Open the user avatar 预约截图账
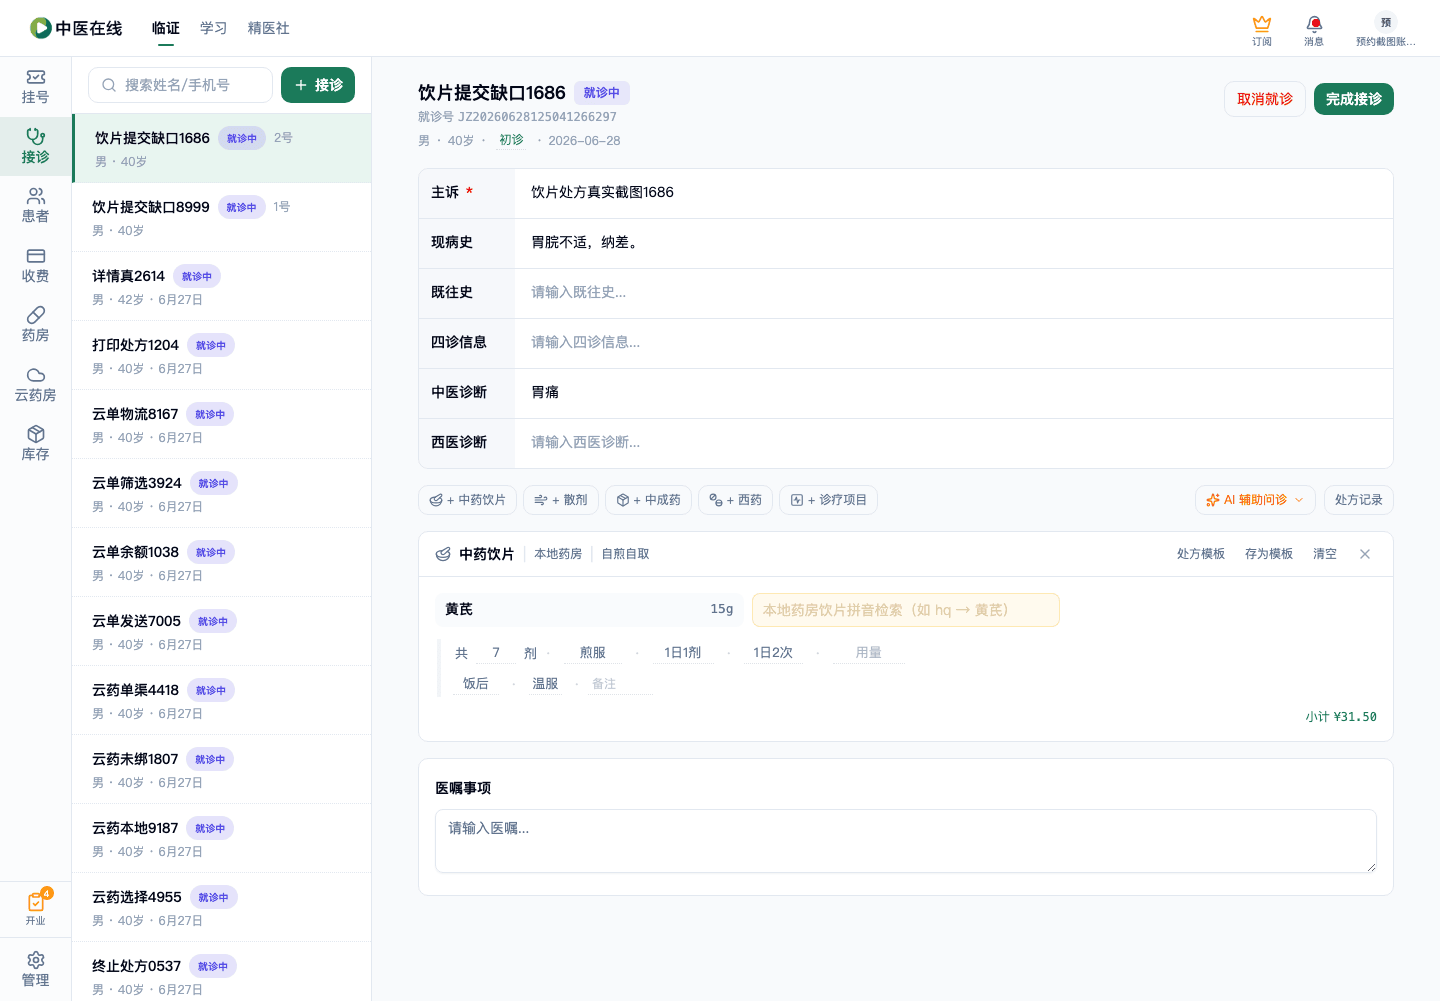Screen dimensions: 1440x1001 1385,30
